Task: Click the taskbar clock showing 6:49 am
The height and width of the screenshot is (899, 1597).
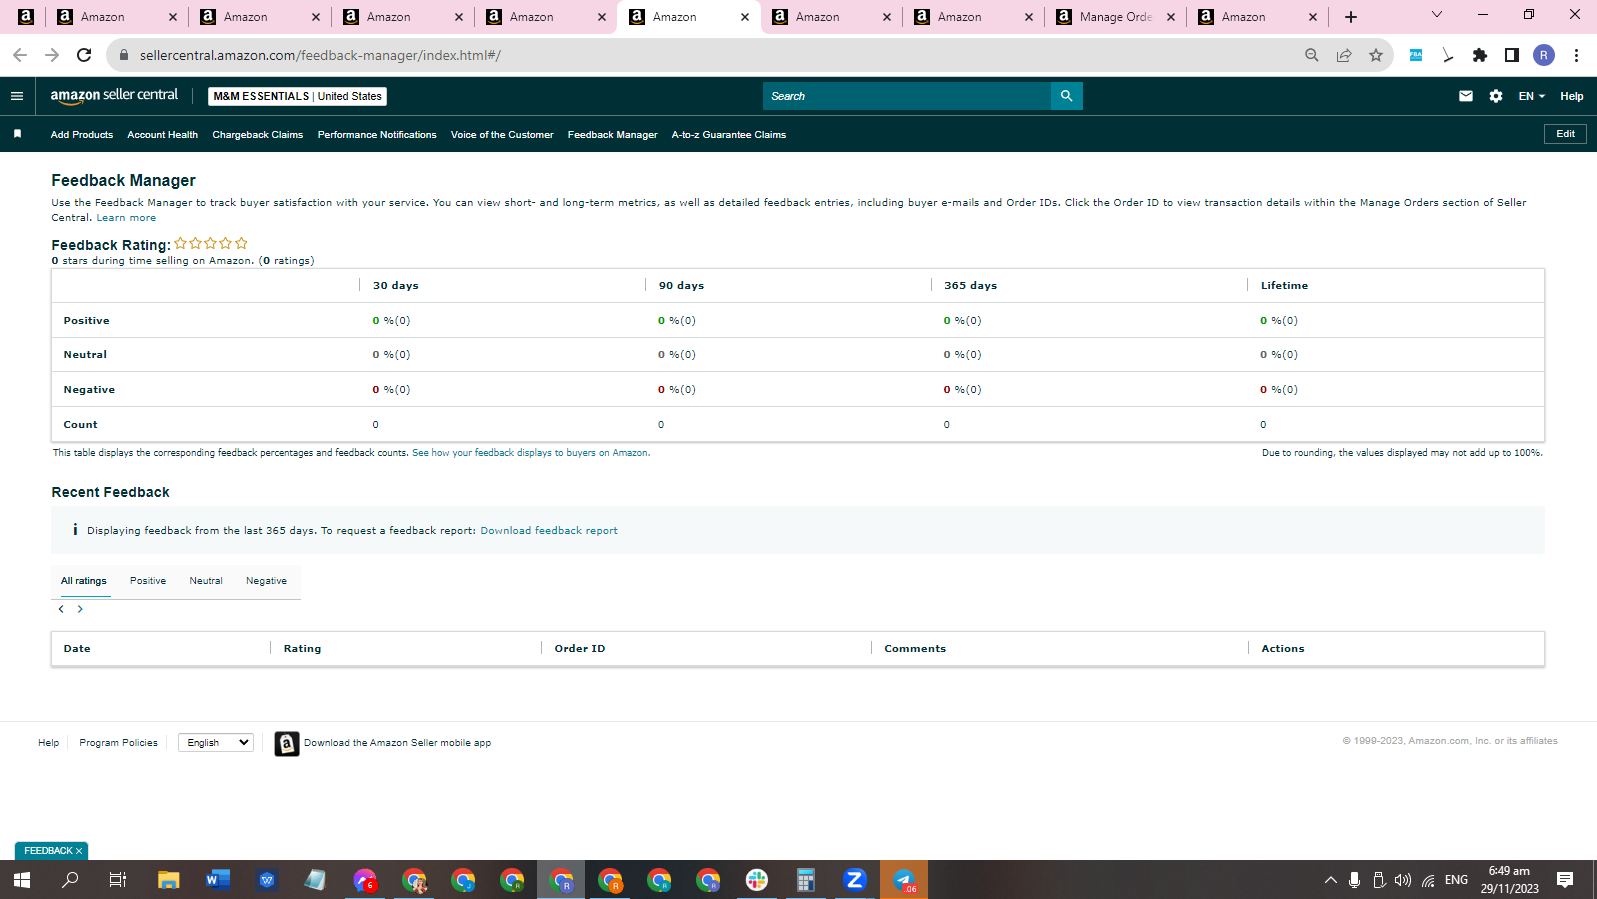Action: pyautogui.click(x=1509, y=880)
